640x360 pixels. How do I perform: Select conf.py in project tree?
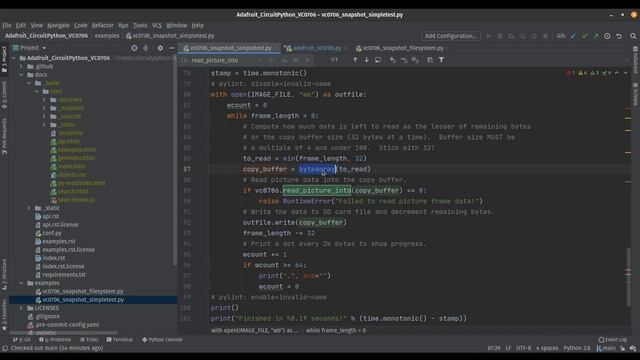[52, 233]
